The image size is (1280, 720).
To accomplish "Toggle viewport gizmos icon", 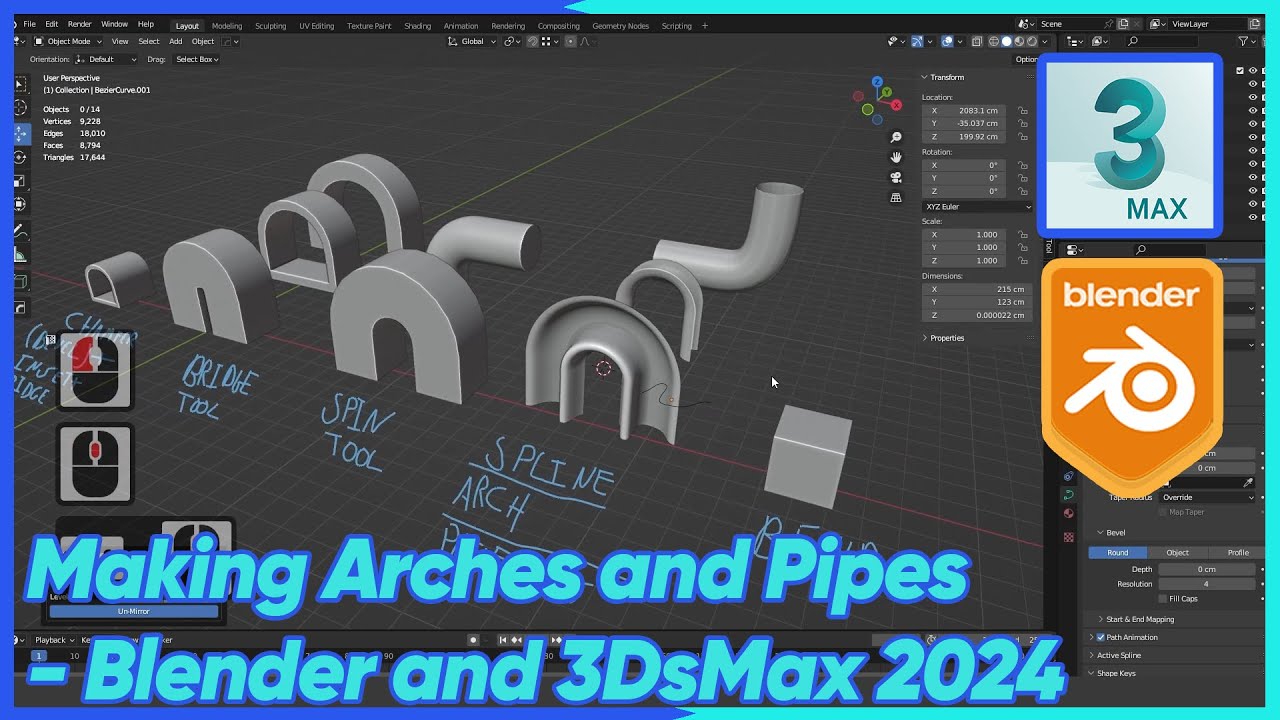I will (x=917, y=42).
